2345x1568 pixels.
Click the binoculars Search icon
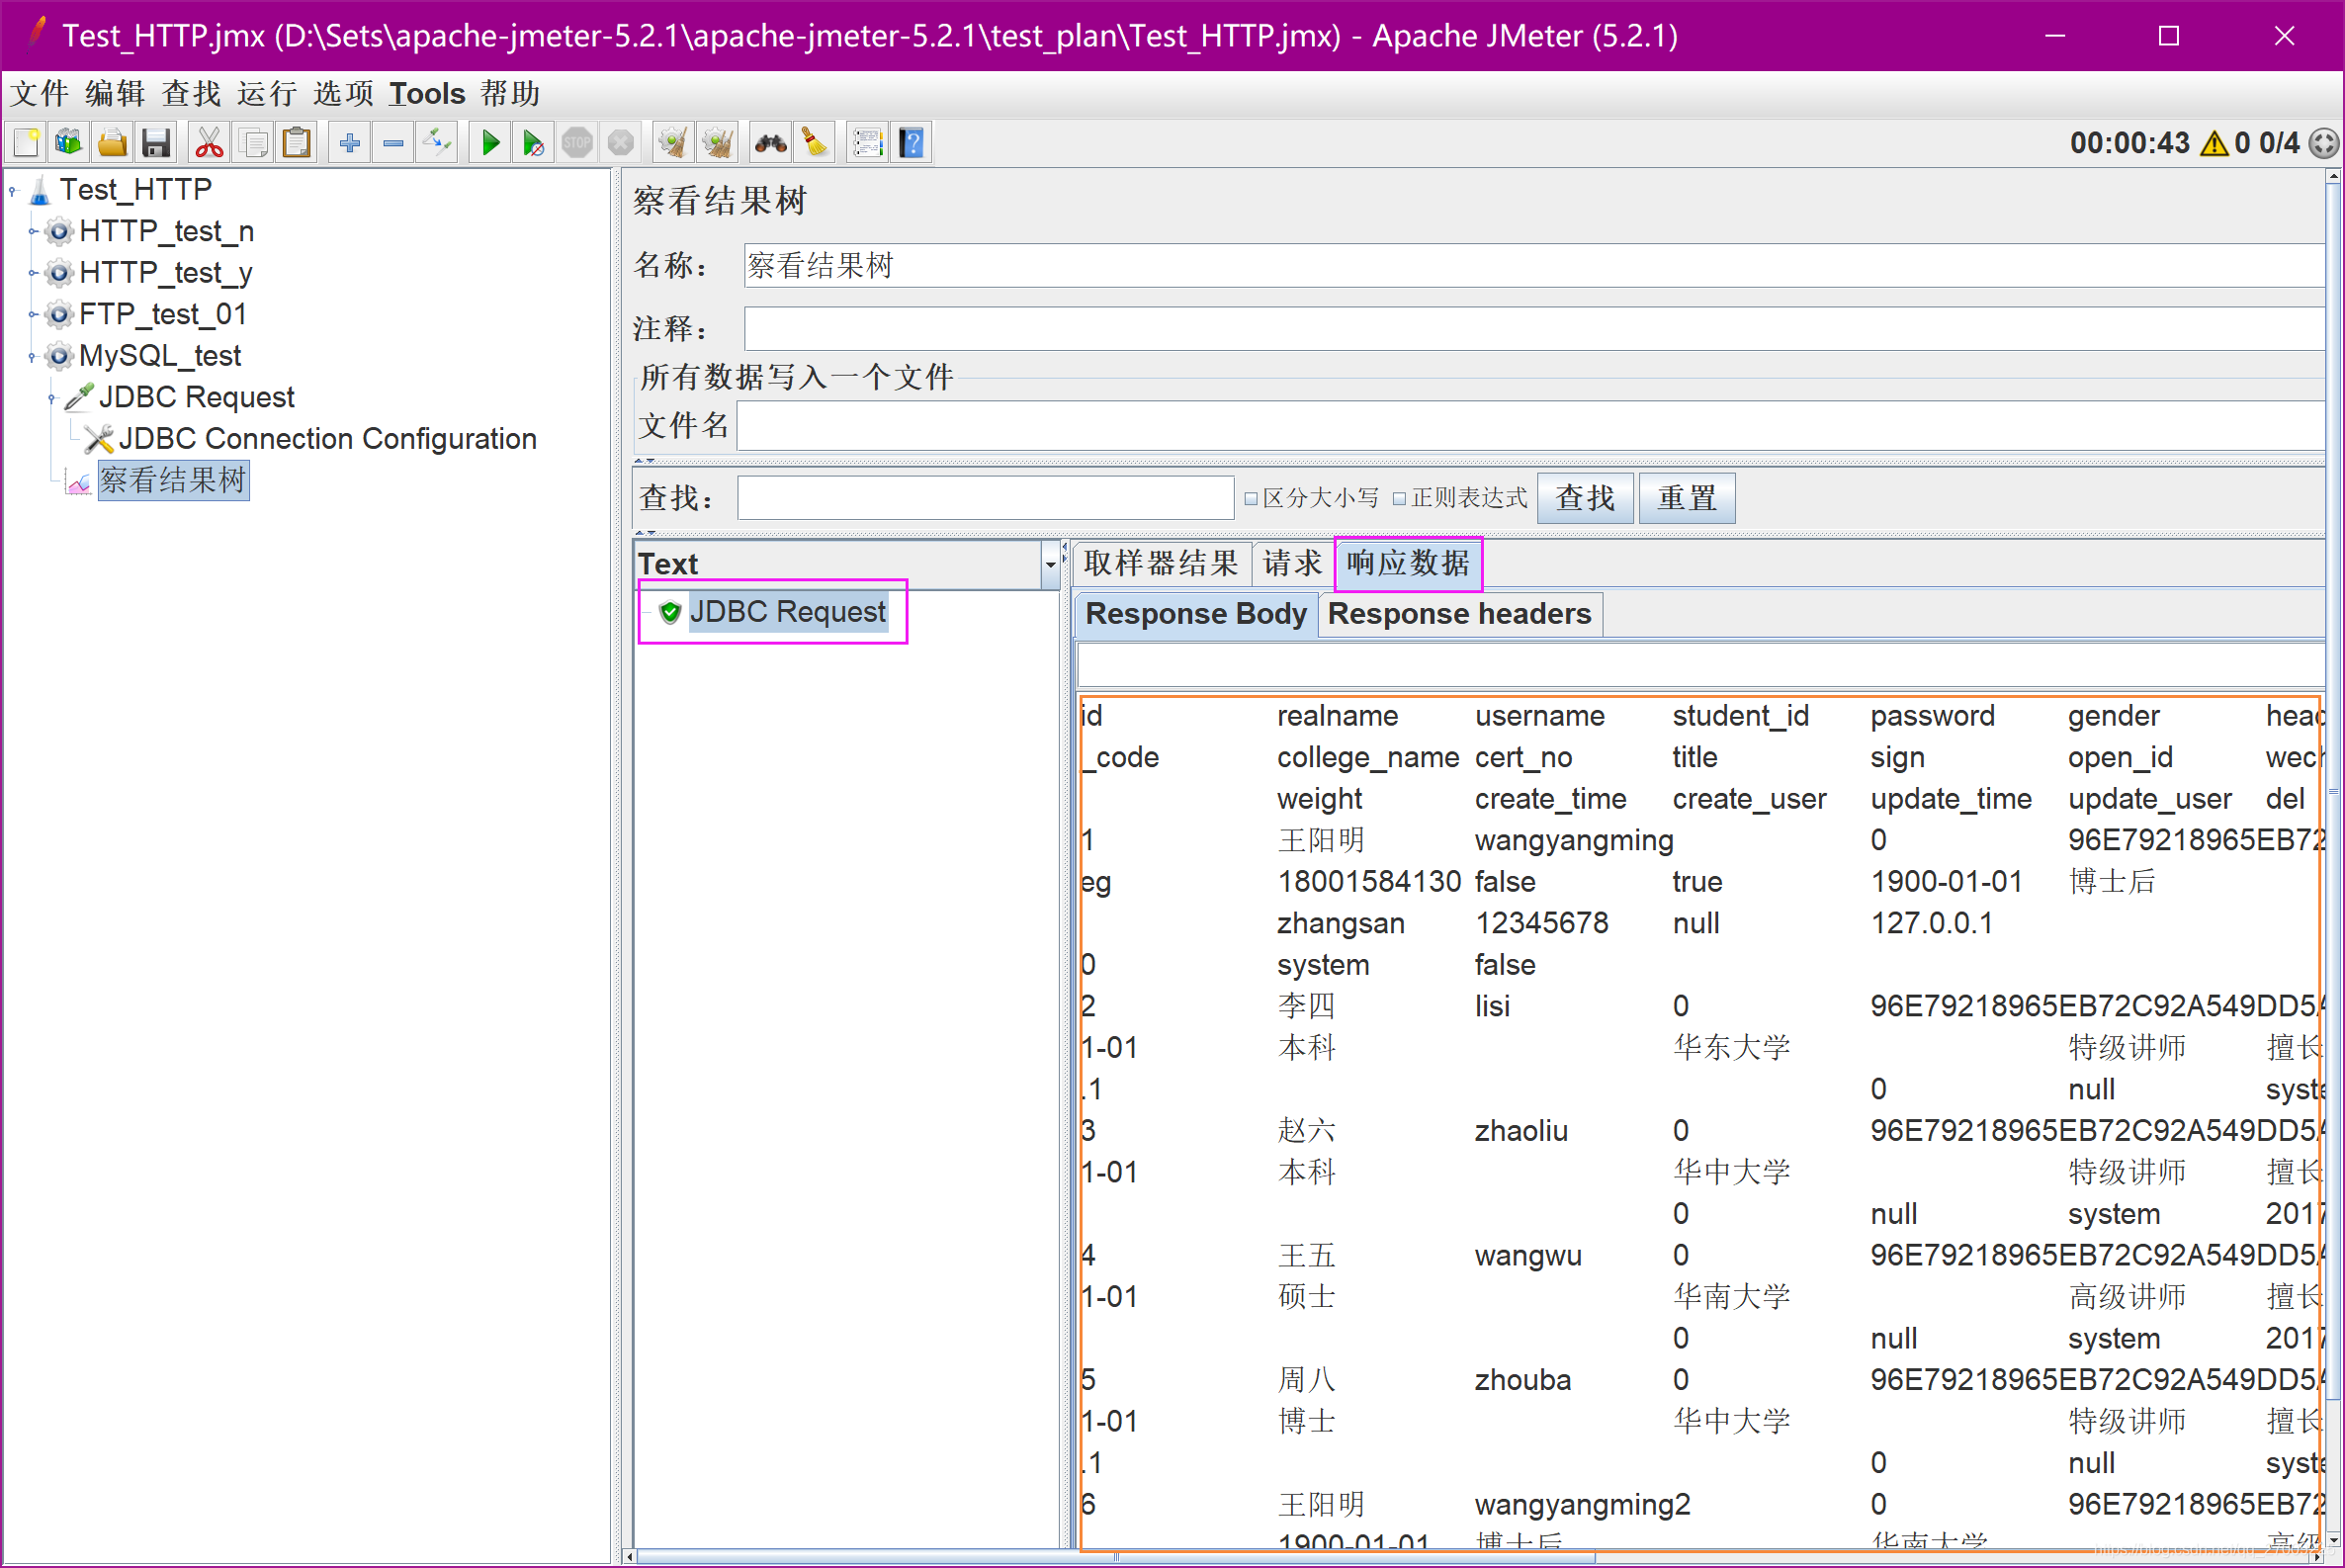tap(770, 143)
